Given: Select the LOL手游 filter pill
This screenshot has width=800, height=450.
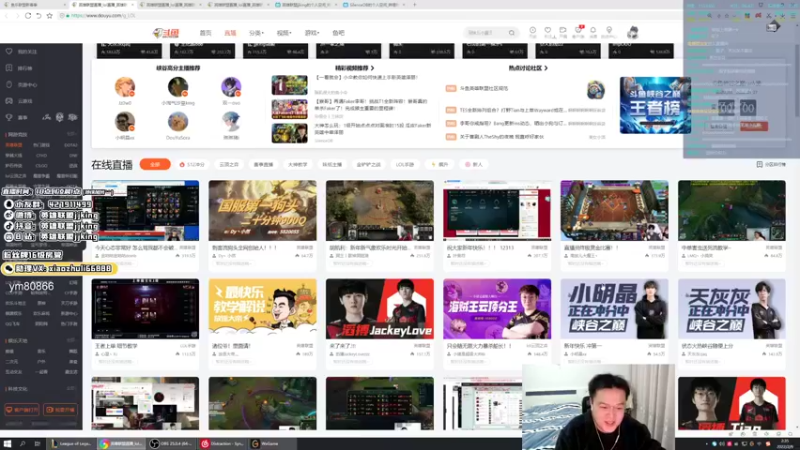Looking at the screenshot, I should coord(405,164).
